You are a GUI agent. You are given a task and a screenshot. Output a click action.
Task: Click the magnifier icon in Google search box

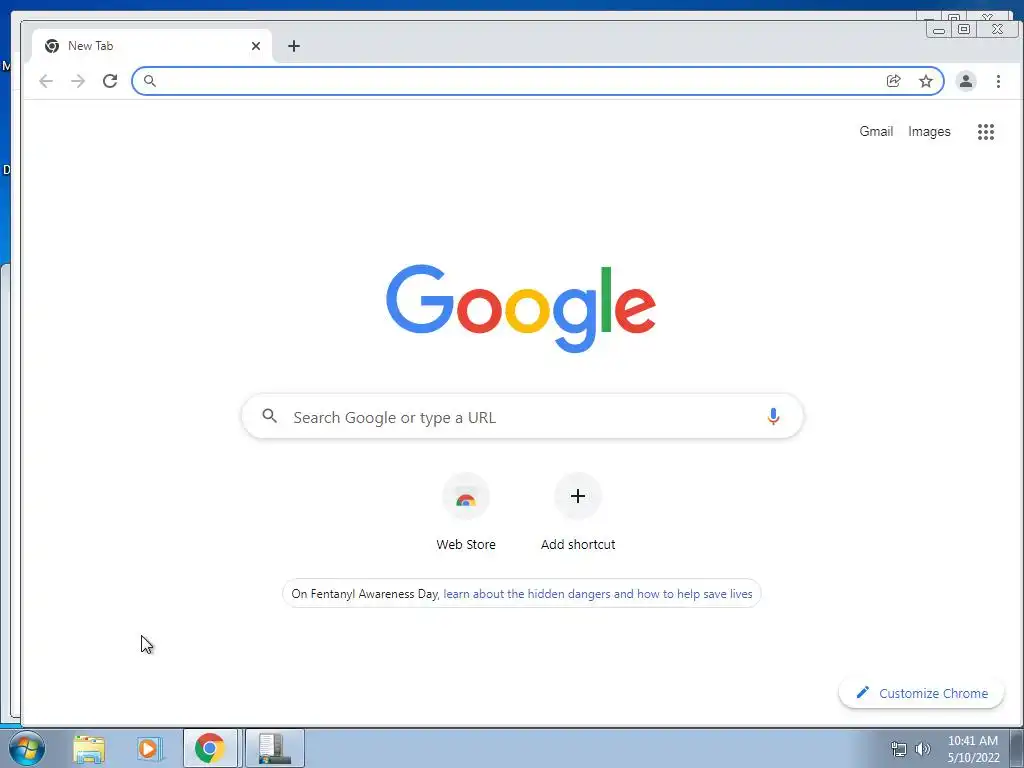pos(269,415)
